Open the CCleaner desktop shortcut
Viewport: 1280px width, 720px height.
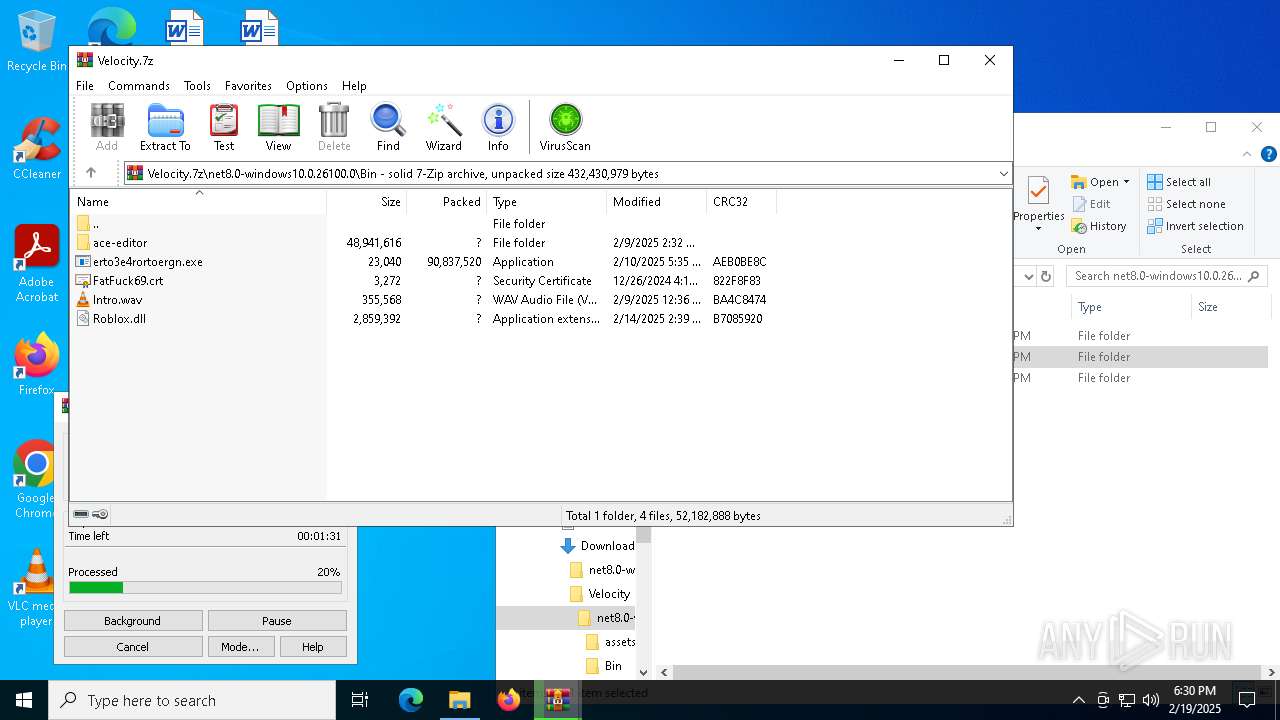(x=37, y=148)
